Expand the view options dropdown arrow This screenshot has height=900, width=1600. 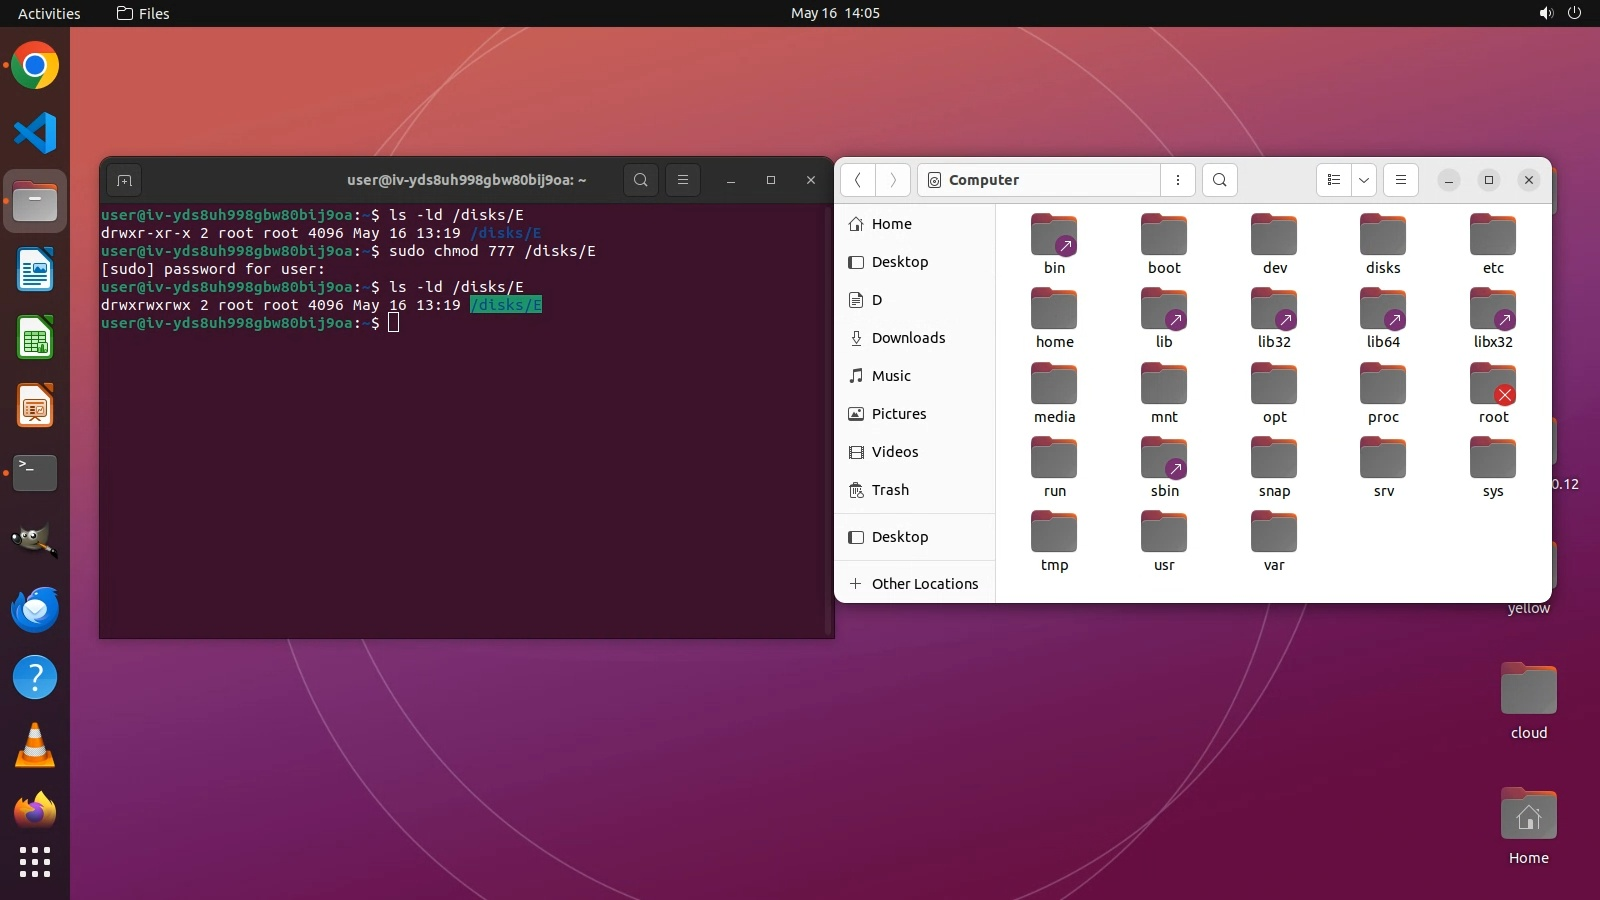[x=1364, y=180]
